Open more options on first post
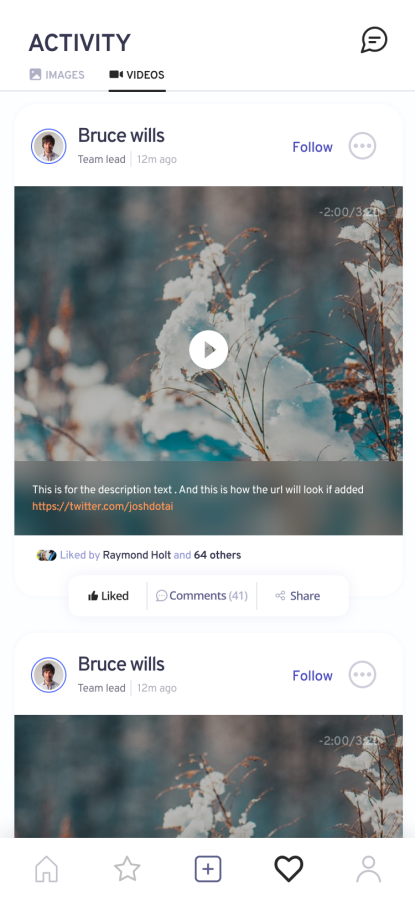Viewport: 415px width, 900px height. pyautogui.click(x=362, y=146)
